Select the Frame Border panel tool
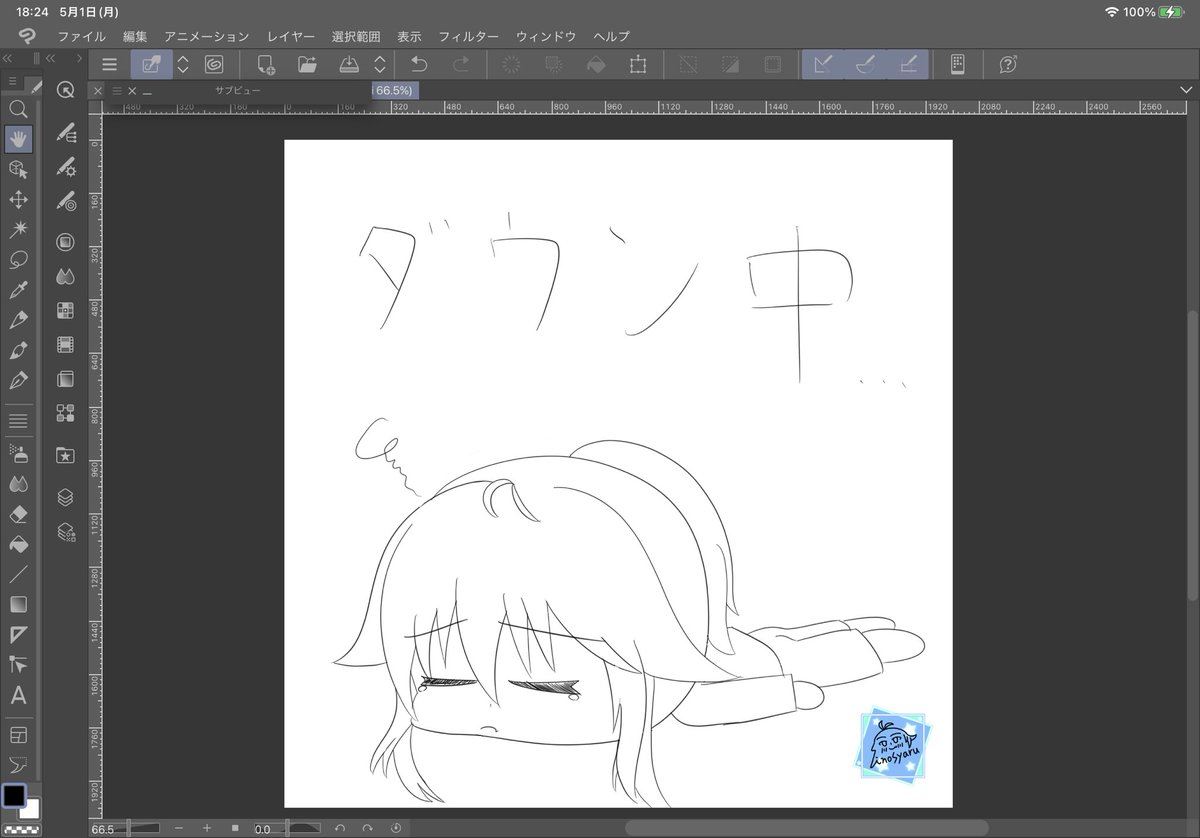Image resolution: width=1200 pixels, height=838 pixels. pyautogui.click(x=18, y=735)
